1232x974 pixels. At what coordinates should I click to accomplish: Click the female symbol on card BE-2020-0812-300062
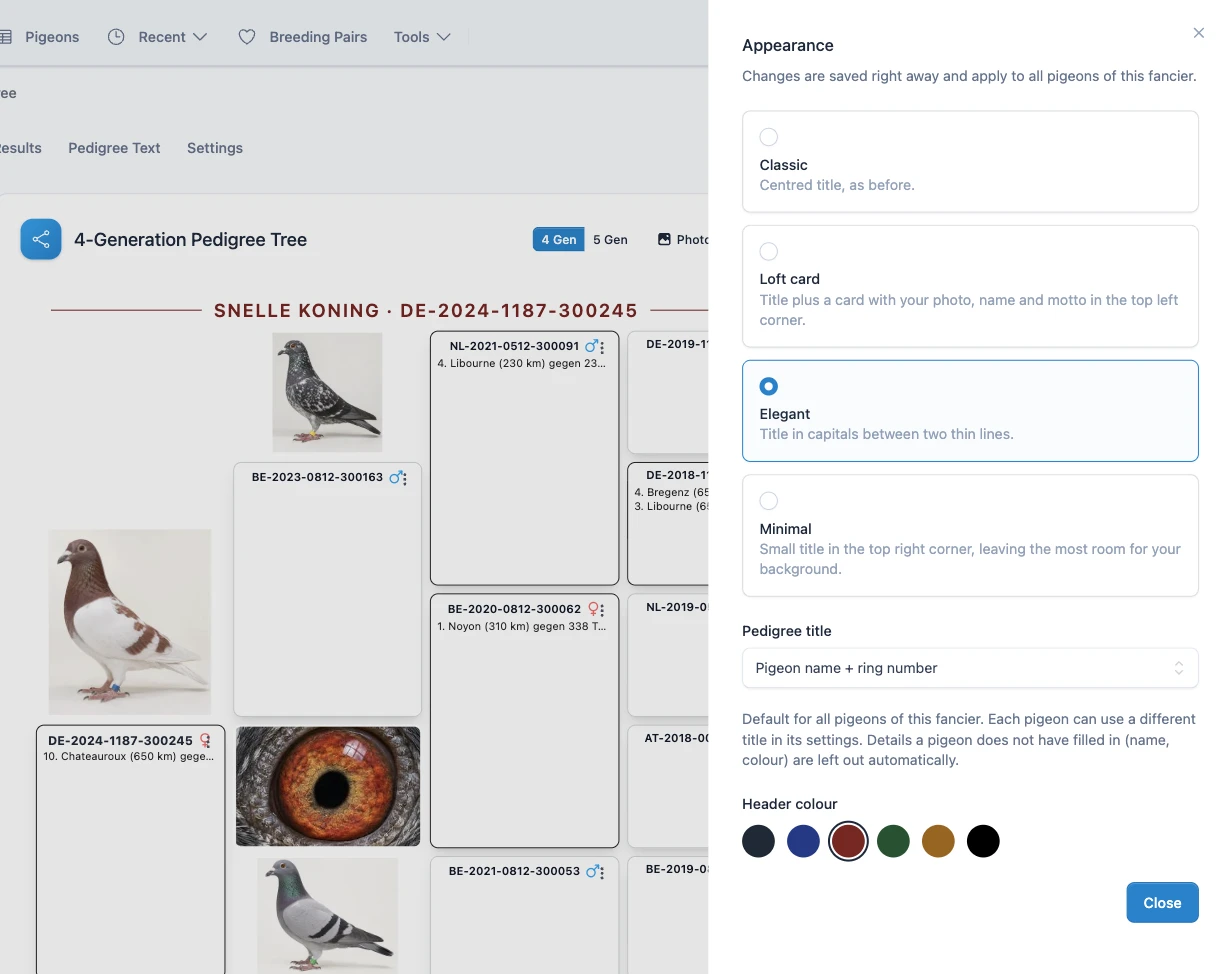592,609
